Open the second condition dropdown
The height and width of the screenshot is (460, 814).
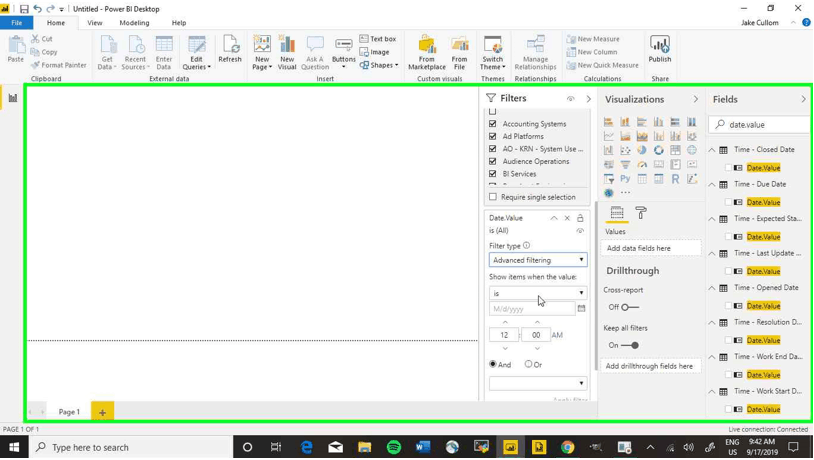(538, 383)
